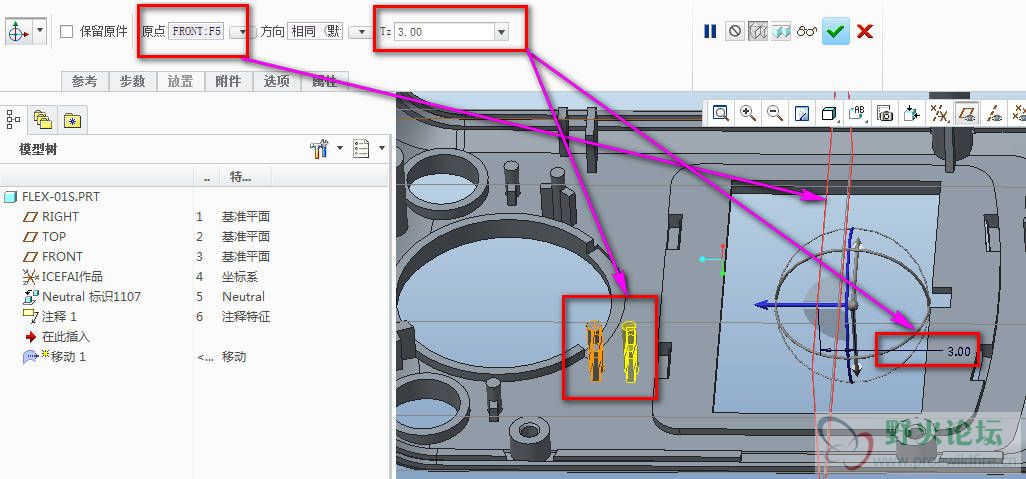Click the 特... column header
The height and width of the screenshot is (479, 1026).
(240, 177)
